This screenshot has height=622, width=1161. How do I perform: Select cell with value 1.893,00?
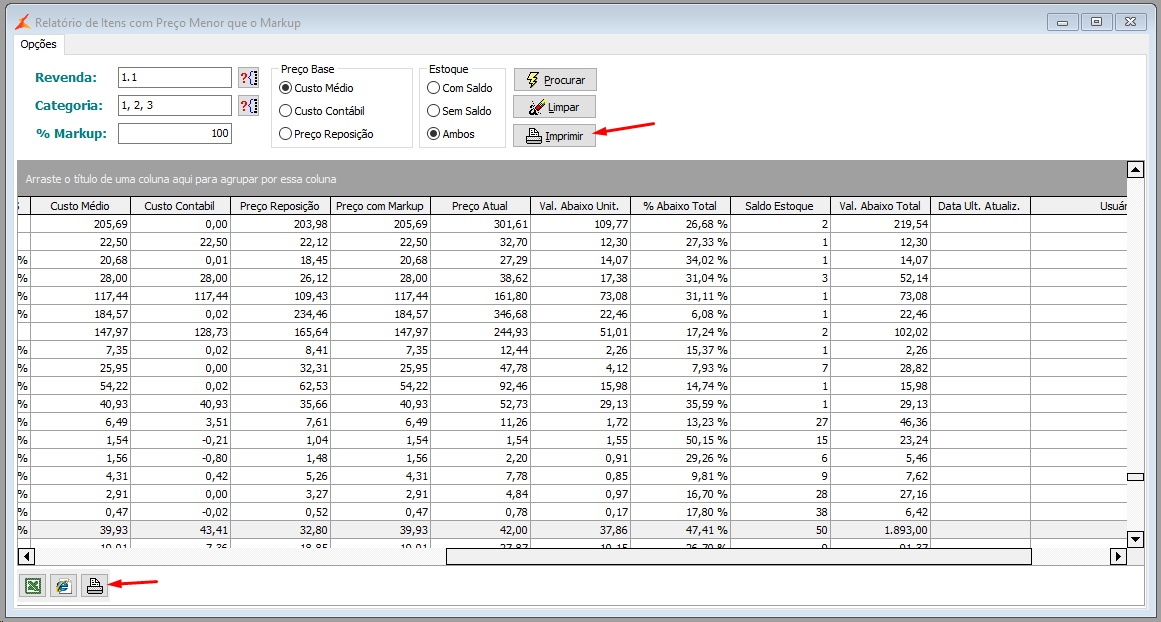(880, 530)
